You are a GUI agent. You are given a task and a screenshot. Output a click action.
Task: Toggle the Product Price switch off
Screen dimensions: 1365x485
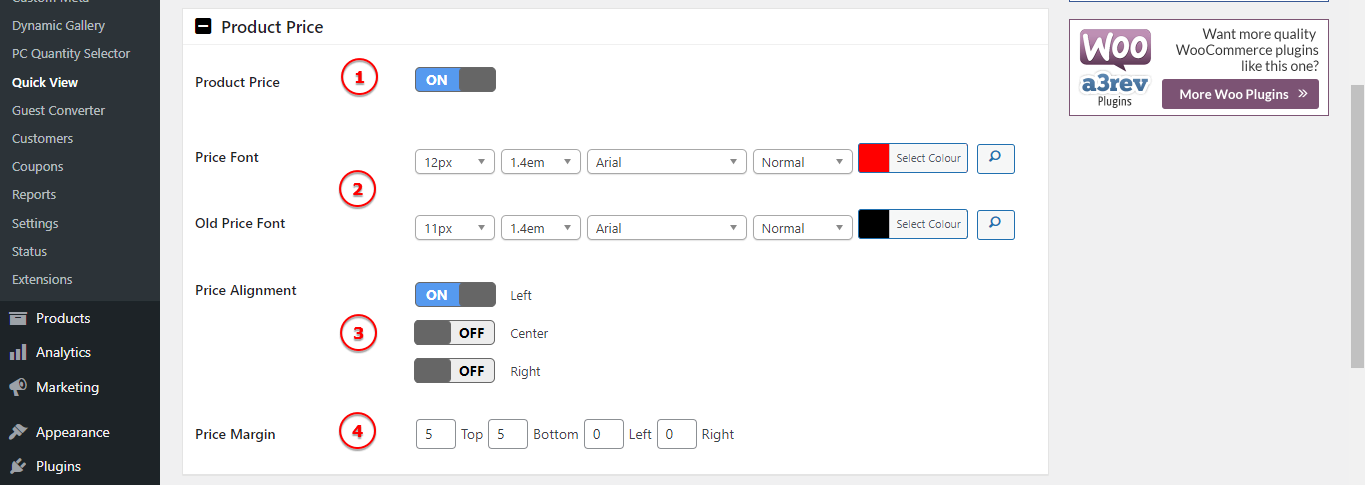[x=455, y=80]
